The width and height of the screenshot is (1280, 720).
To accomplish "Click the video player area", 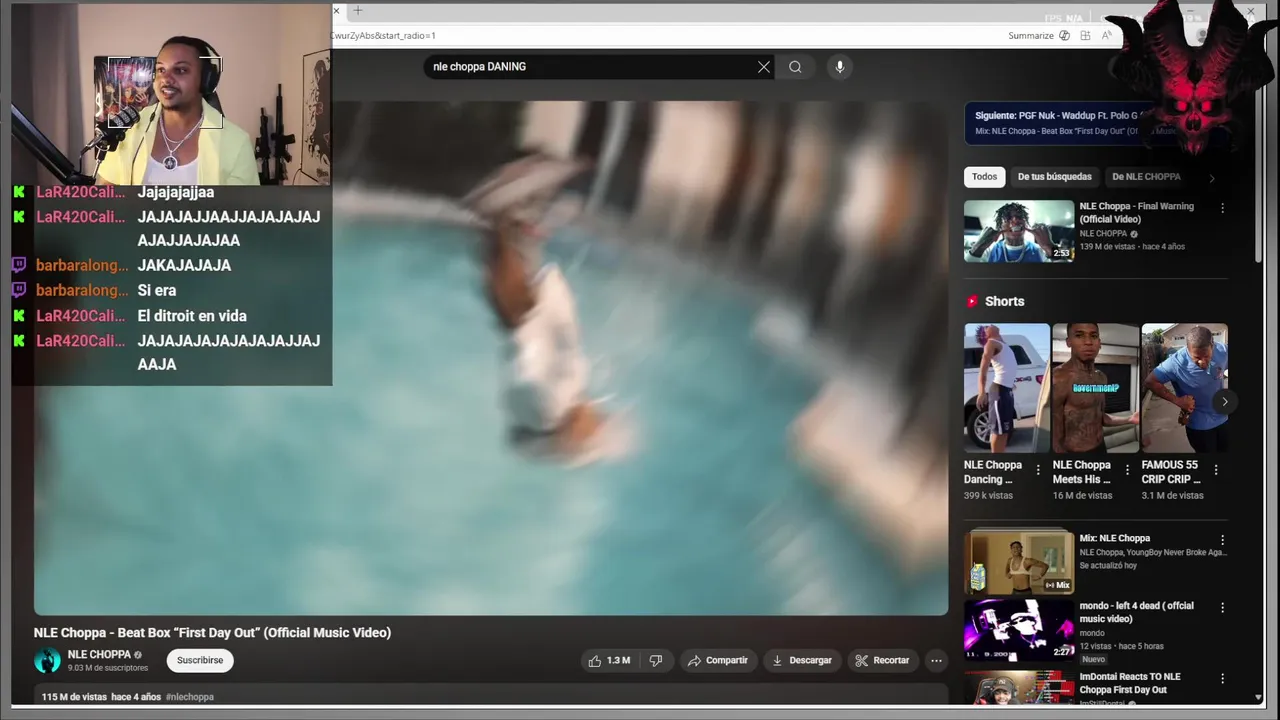I will (491, 358).
